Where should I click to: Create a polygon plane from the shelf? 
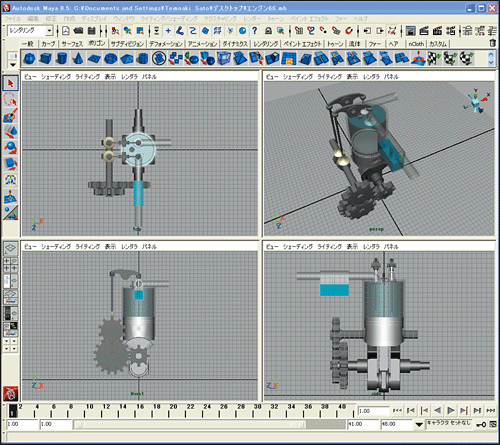tap(94, 59)
